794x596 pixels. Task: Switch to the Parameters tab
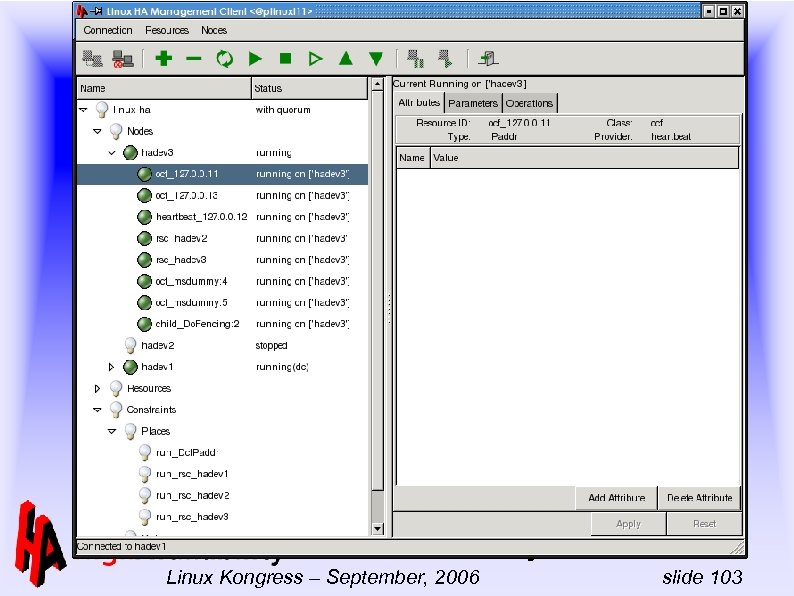(x=473, y=103)
